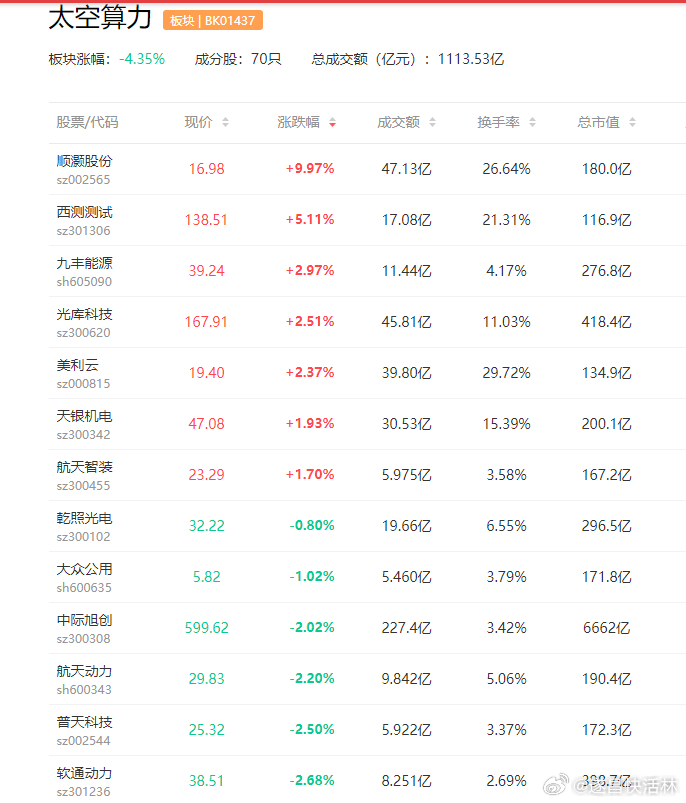Click the sort arrows beside 成交额

(432, 122)
